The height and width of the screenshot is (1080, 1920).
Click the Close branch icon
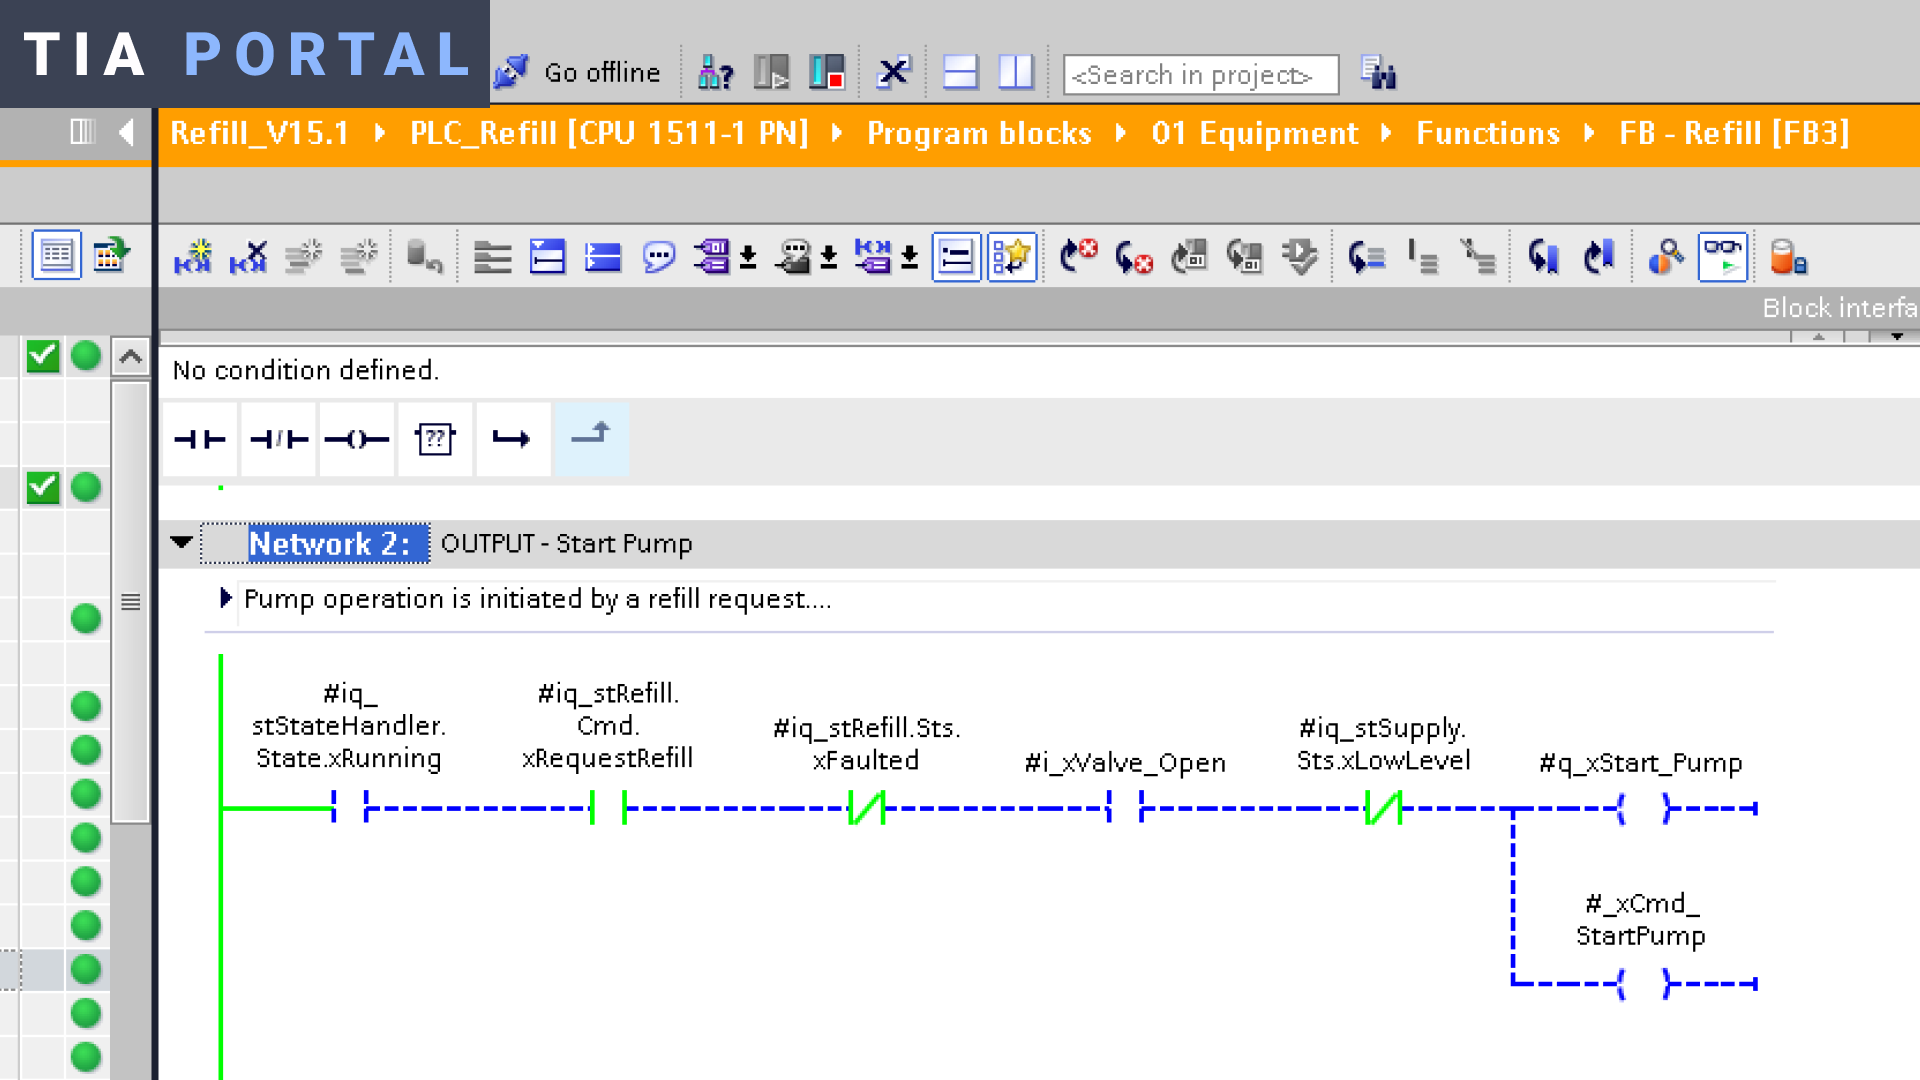tap(592, 439)
